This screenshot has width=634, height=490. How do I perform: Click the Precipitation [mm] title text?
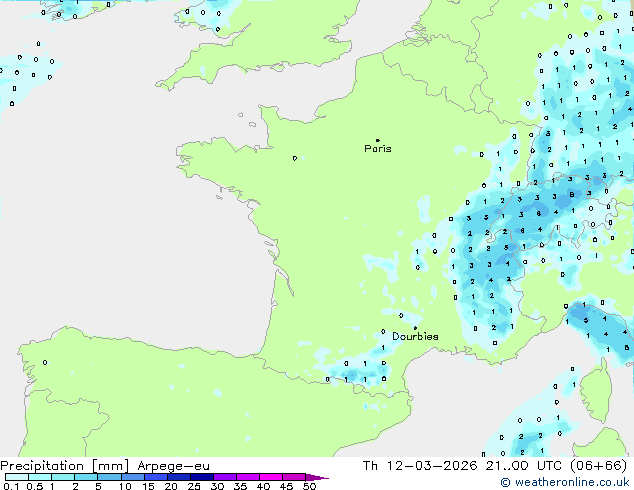click(x=64, y=466)
